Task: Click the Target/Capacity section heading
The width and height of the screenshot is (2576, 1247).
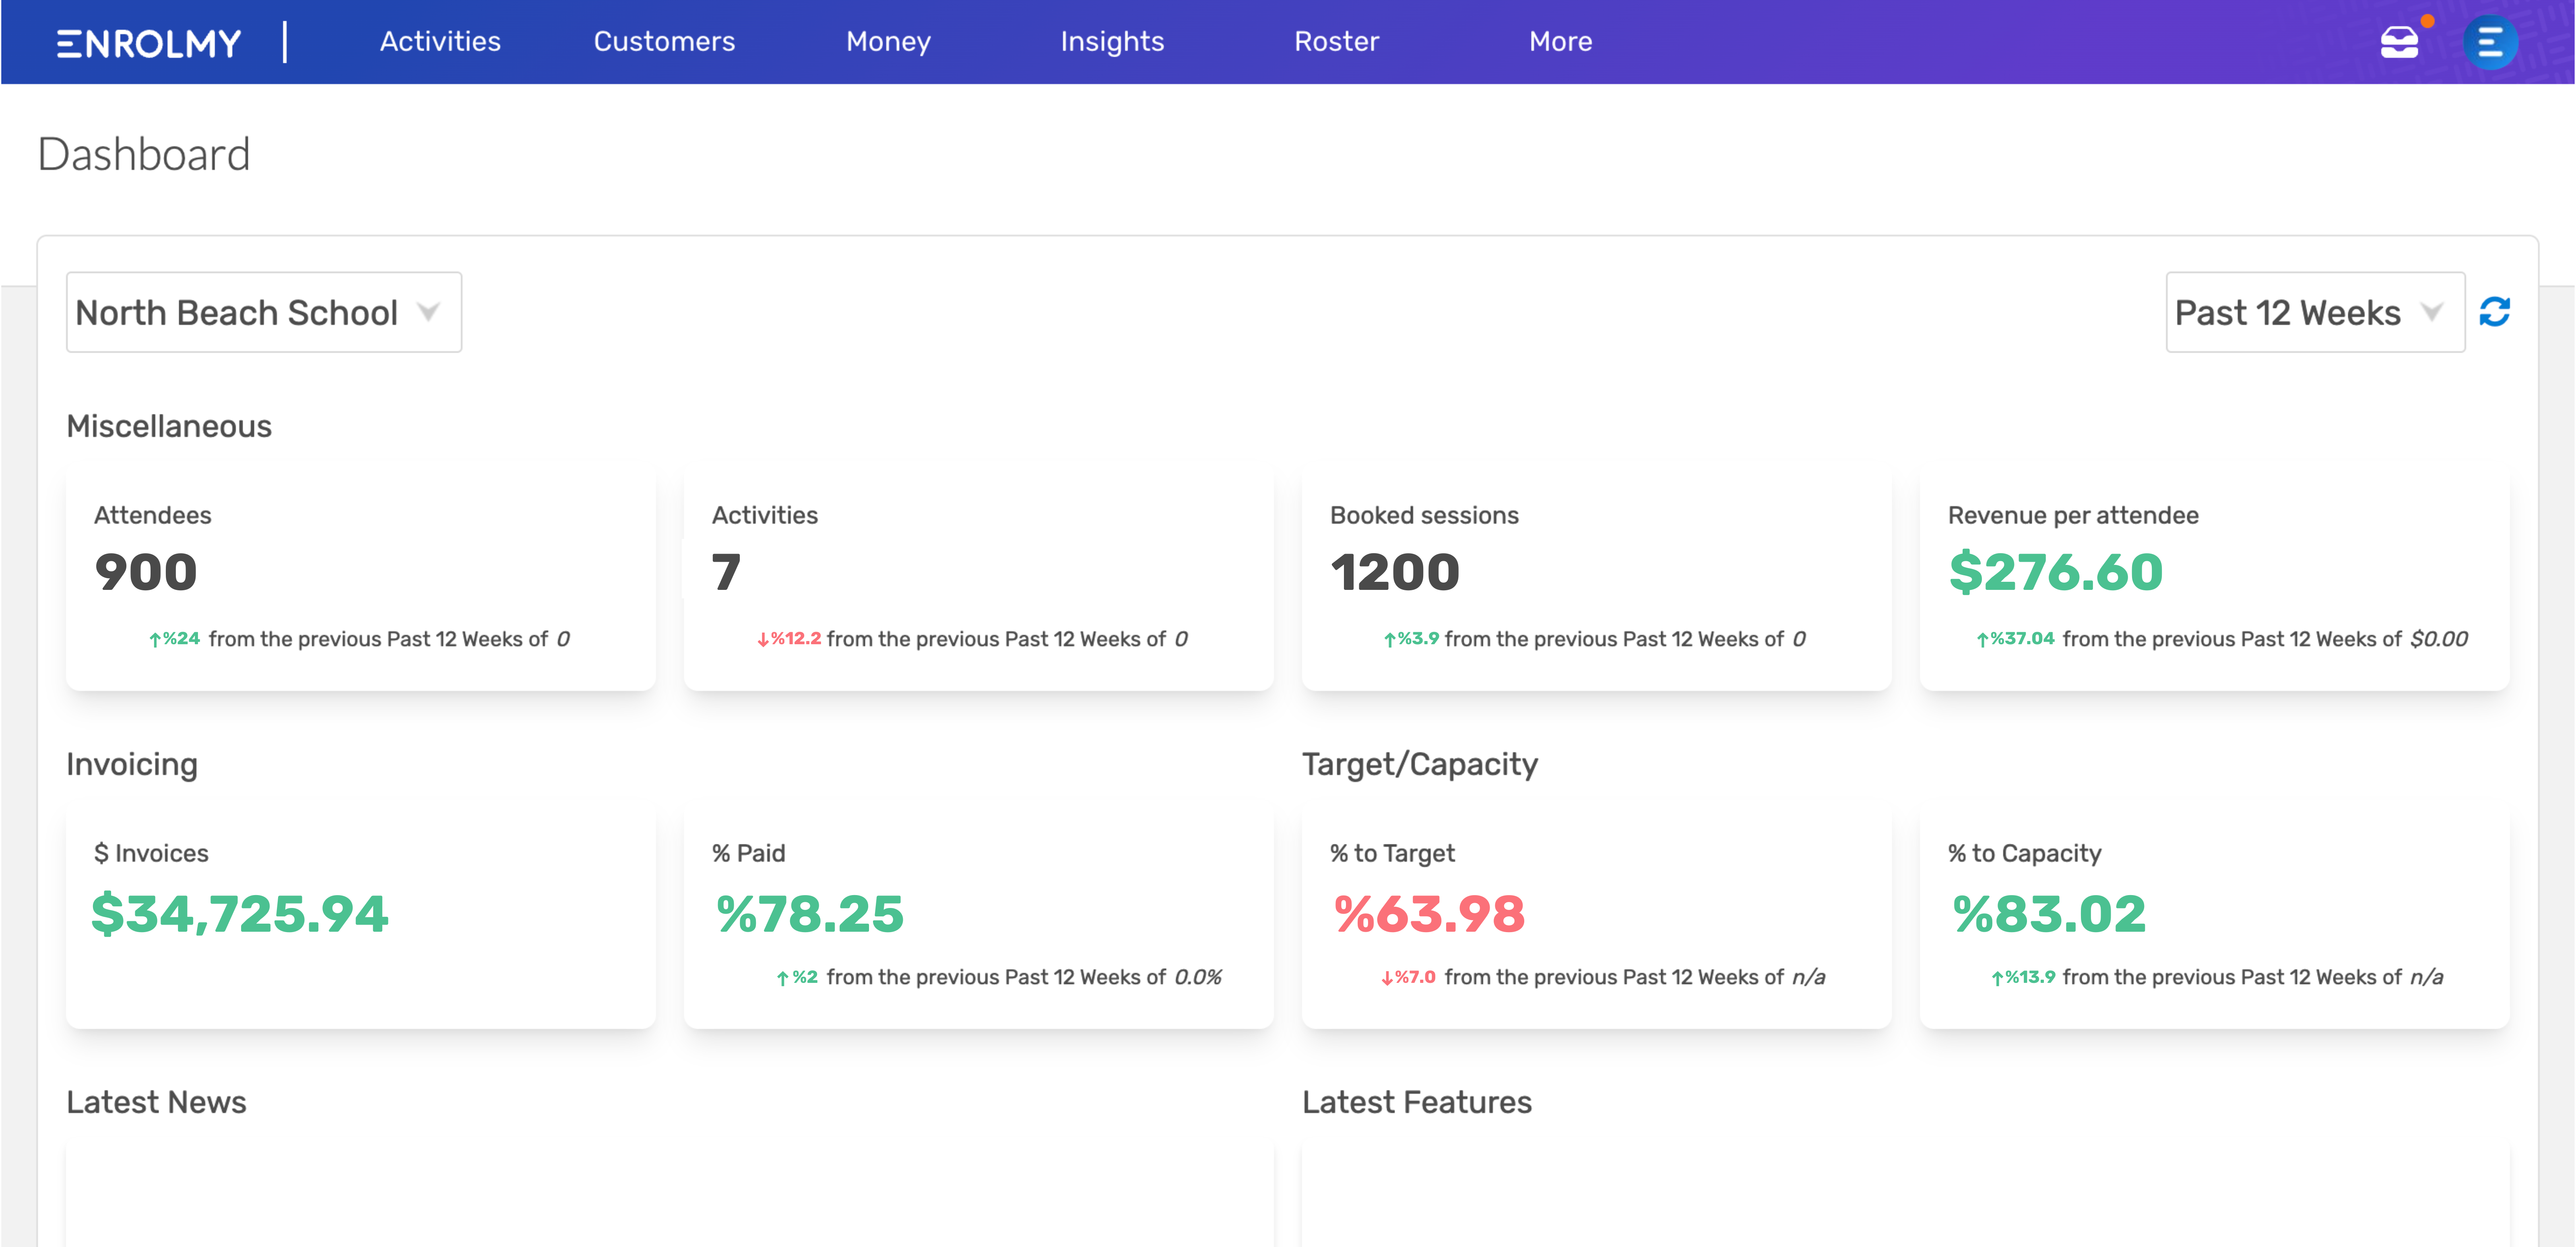Action: tap(1420, 765)
